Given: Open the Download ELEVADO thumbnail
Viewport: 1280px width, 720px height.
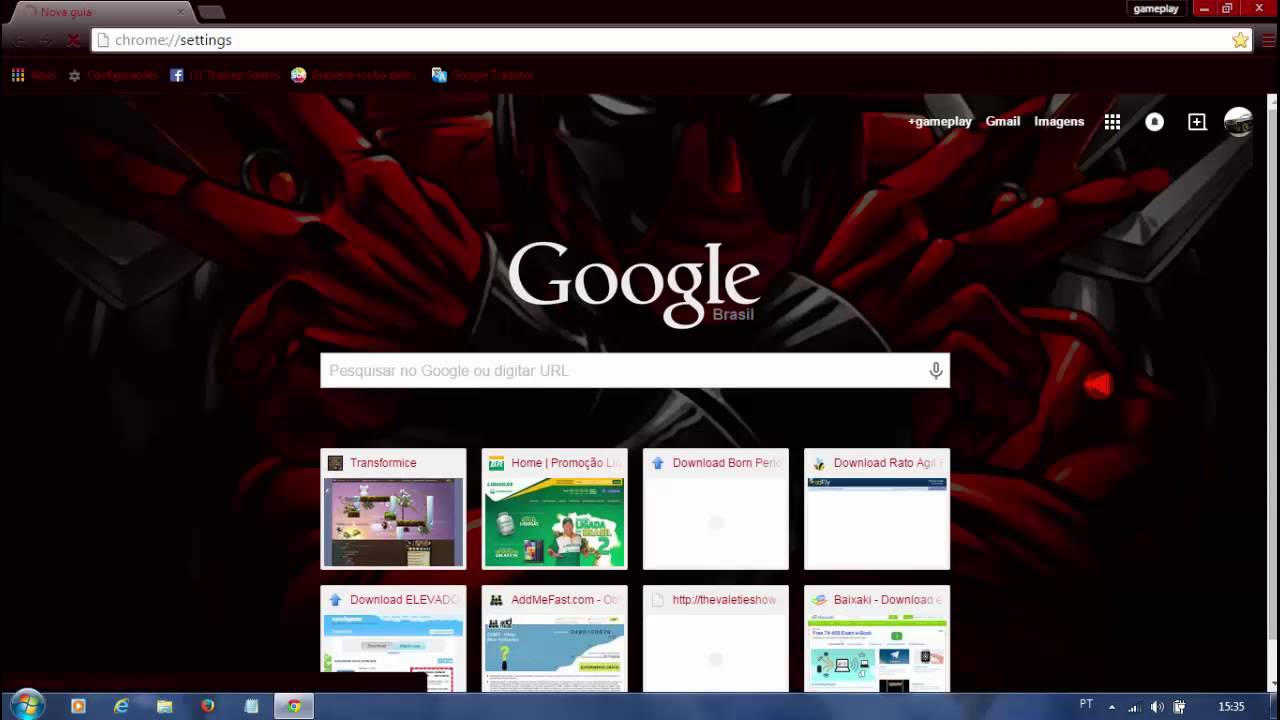Looking at the screenshot, I should point(393,638).
